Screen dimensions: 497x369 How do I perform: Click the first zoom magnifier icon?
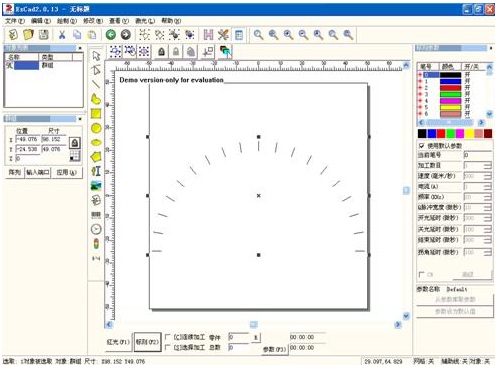pyautogui.click(x=258, y=35)
